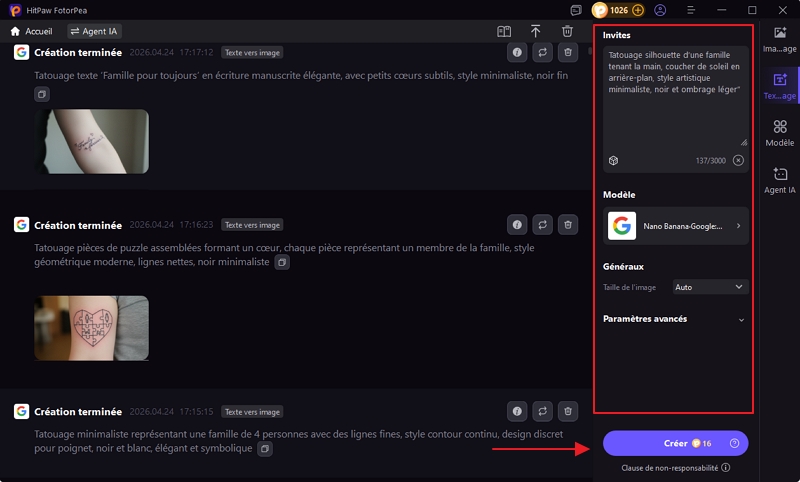The image size is (800, 482).
Task: Regenerate the 'Famille pour toujours' tattoo creation
Action: pyautogui.click(x=543, y=52)
